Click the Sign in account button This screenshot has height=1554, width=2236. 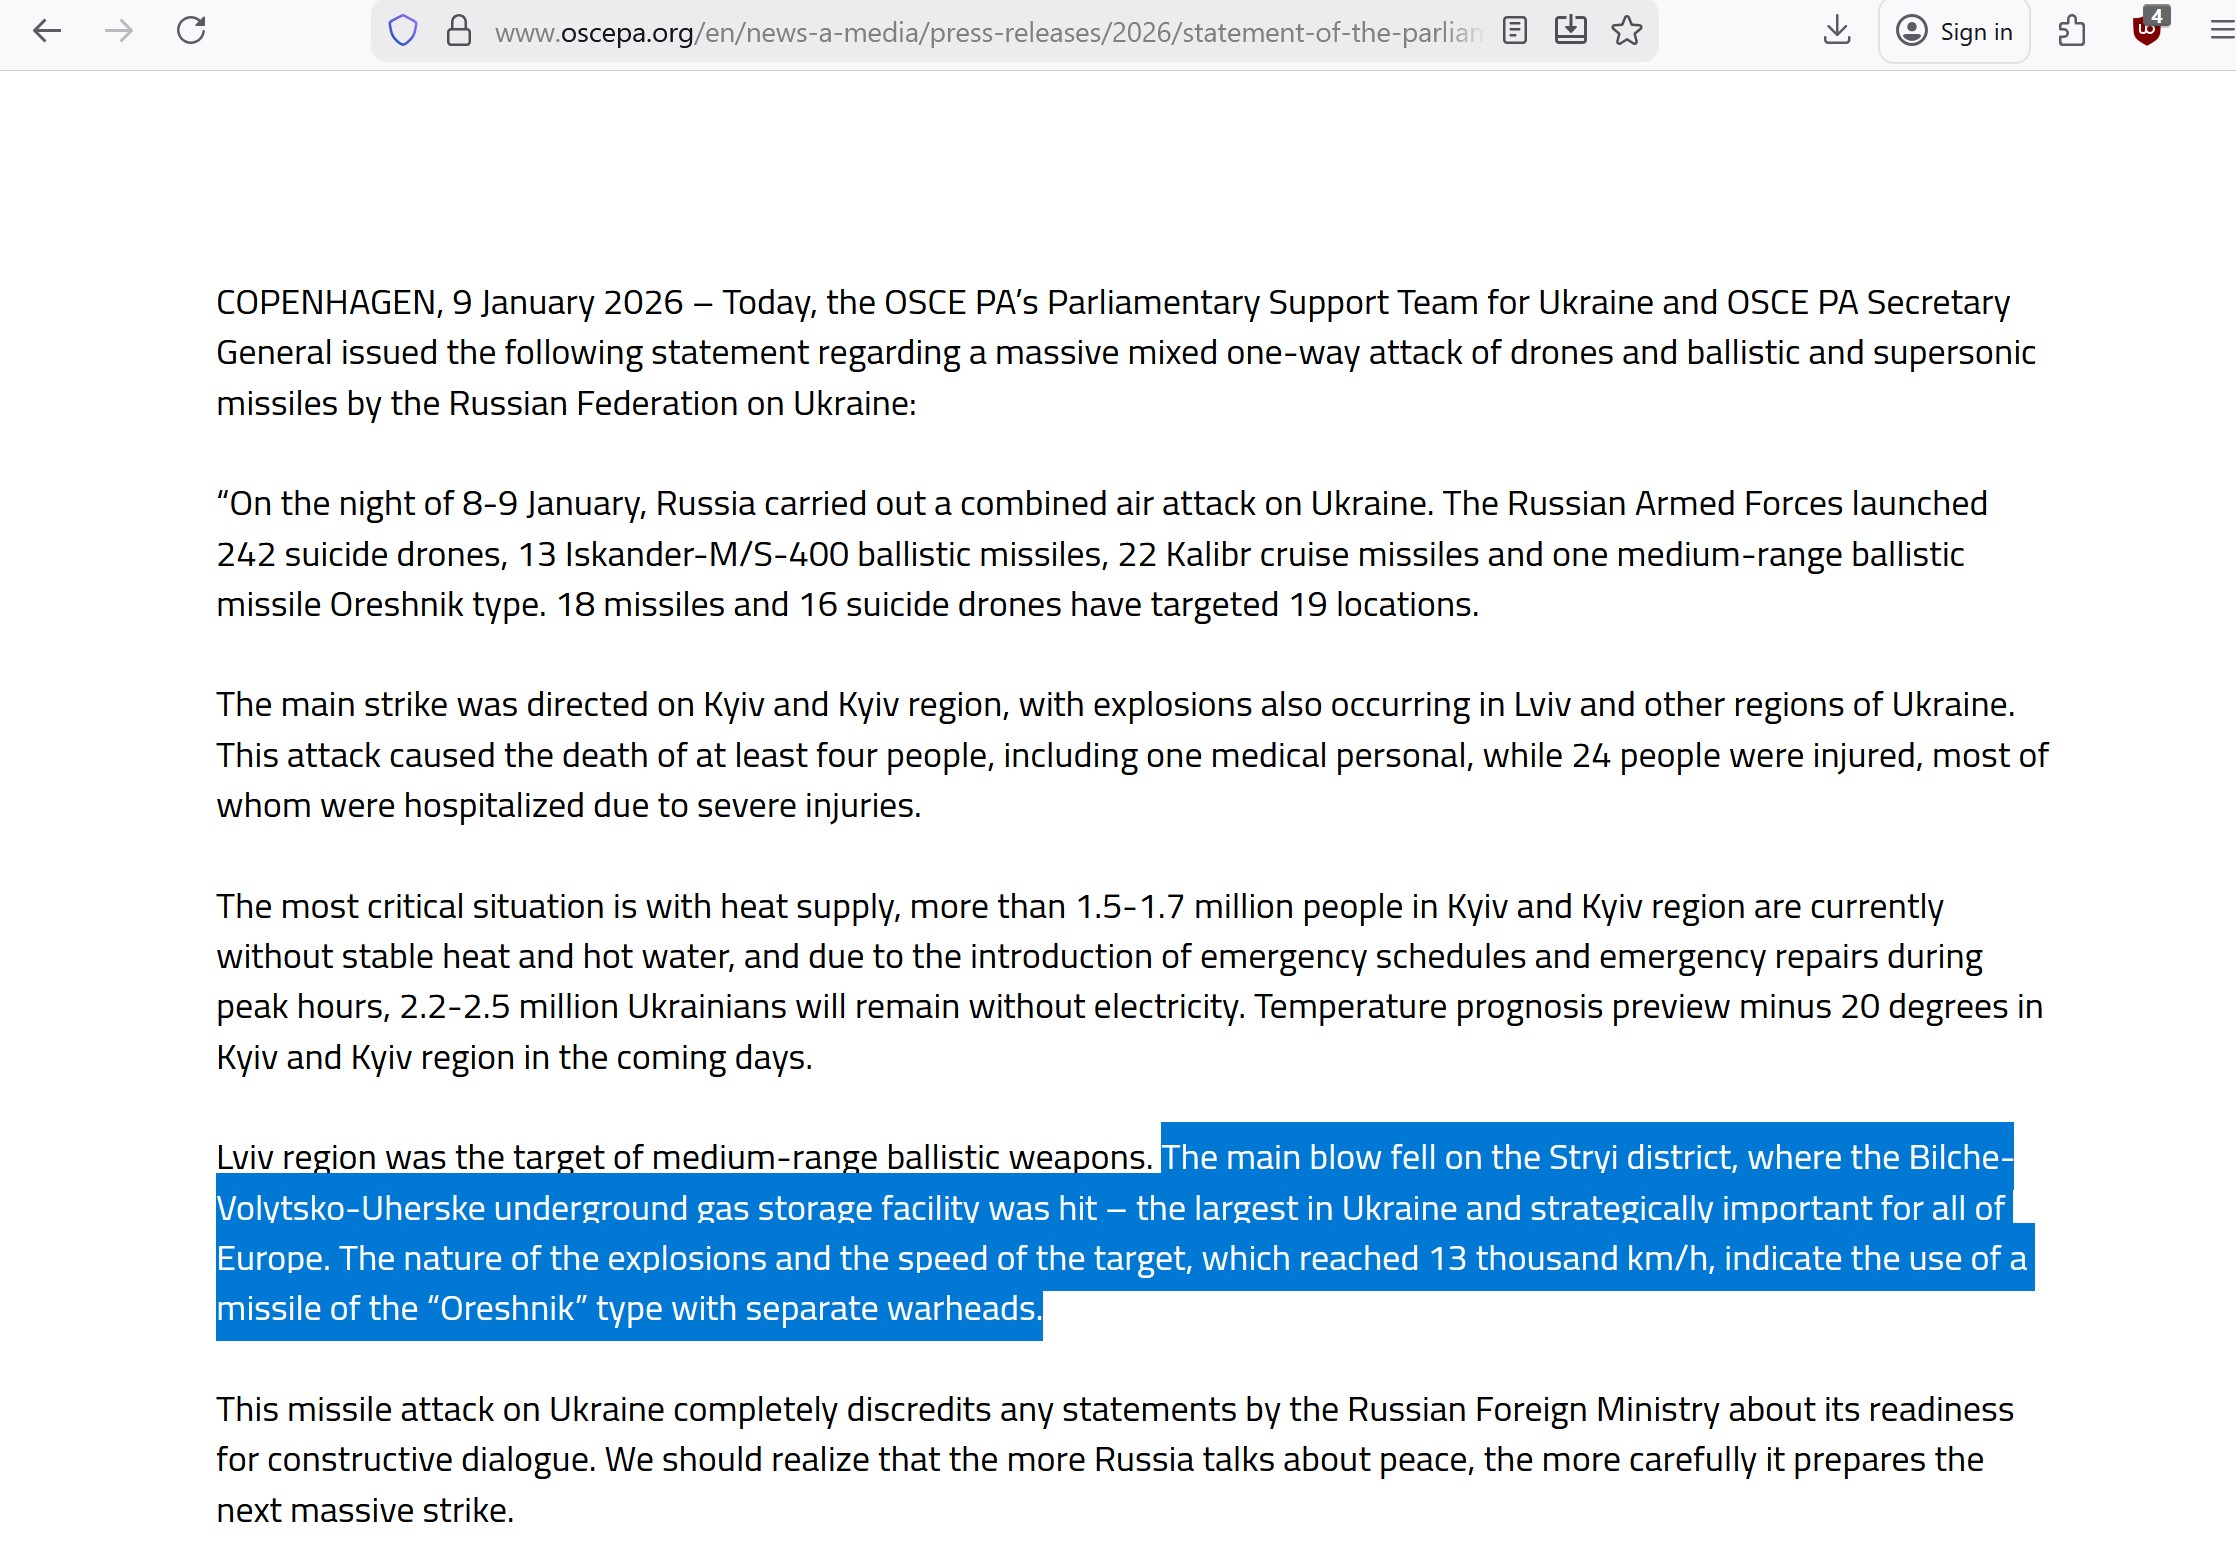(1954, 32)
